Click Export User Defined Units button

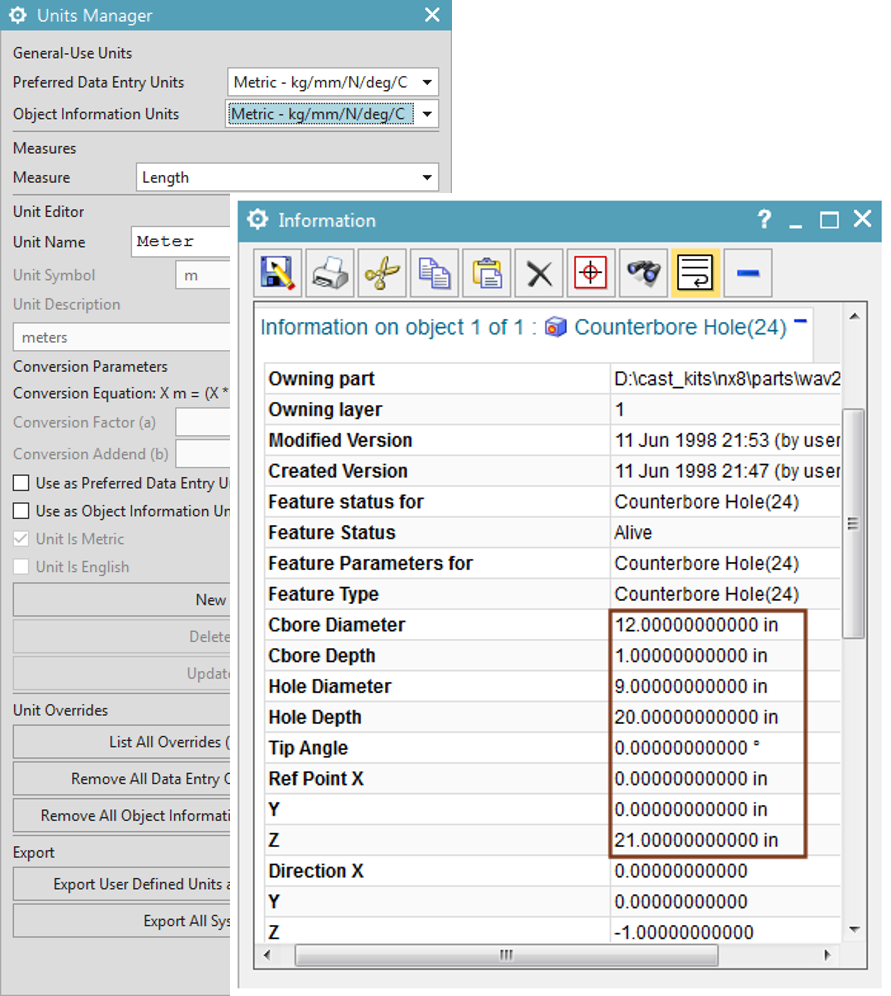click(122, 884)
